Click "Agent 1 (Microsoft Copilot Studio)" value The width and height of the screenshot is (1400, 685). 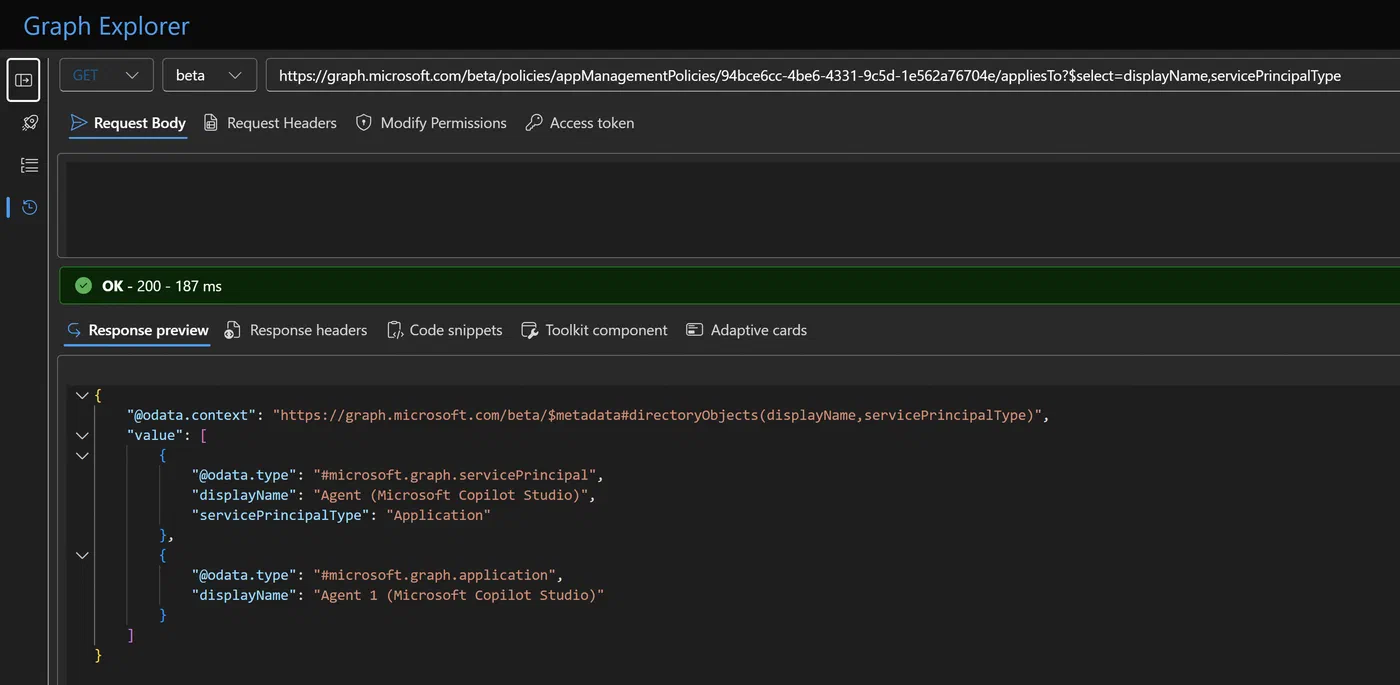459,595
